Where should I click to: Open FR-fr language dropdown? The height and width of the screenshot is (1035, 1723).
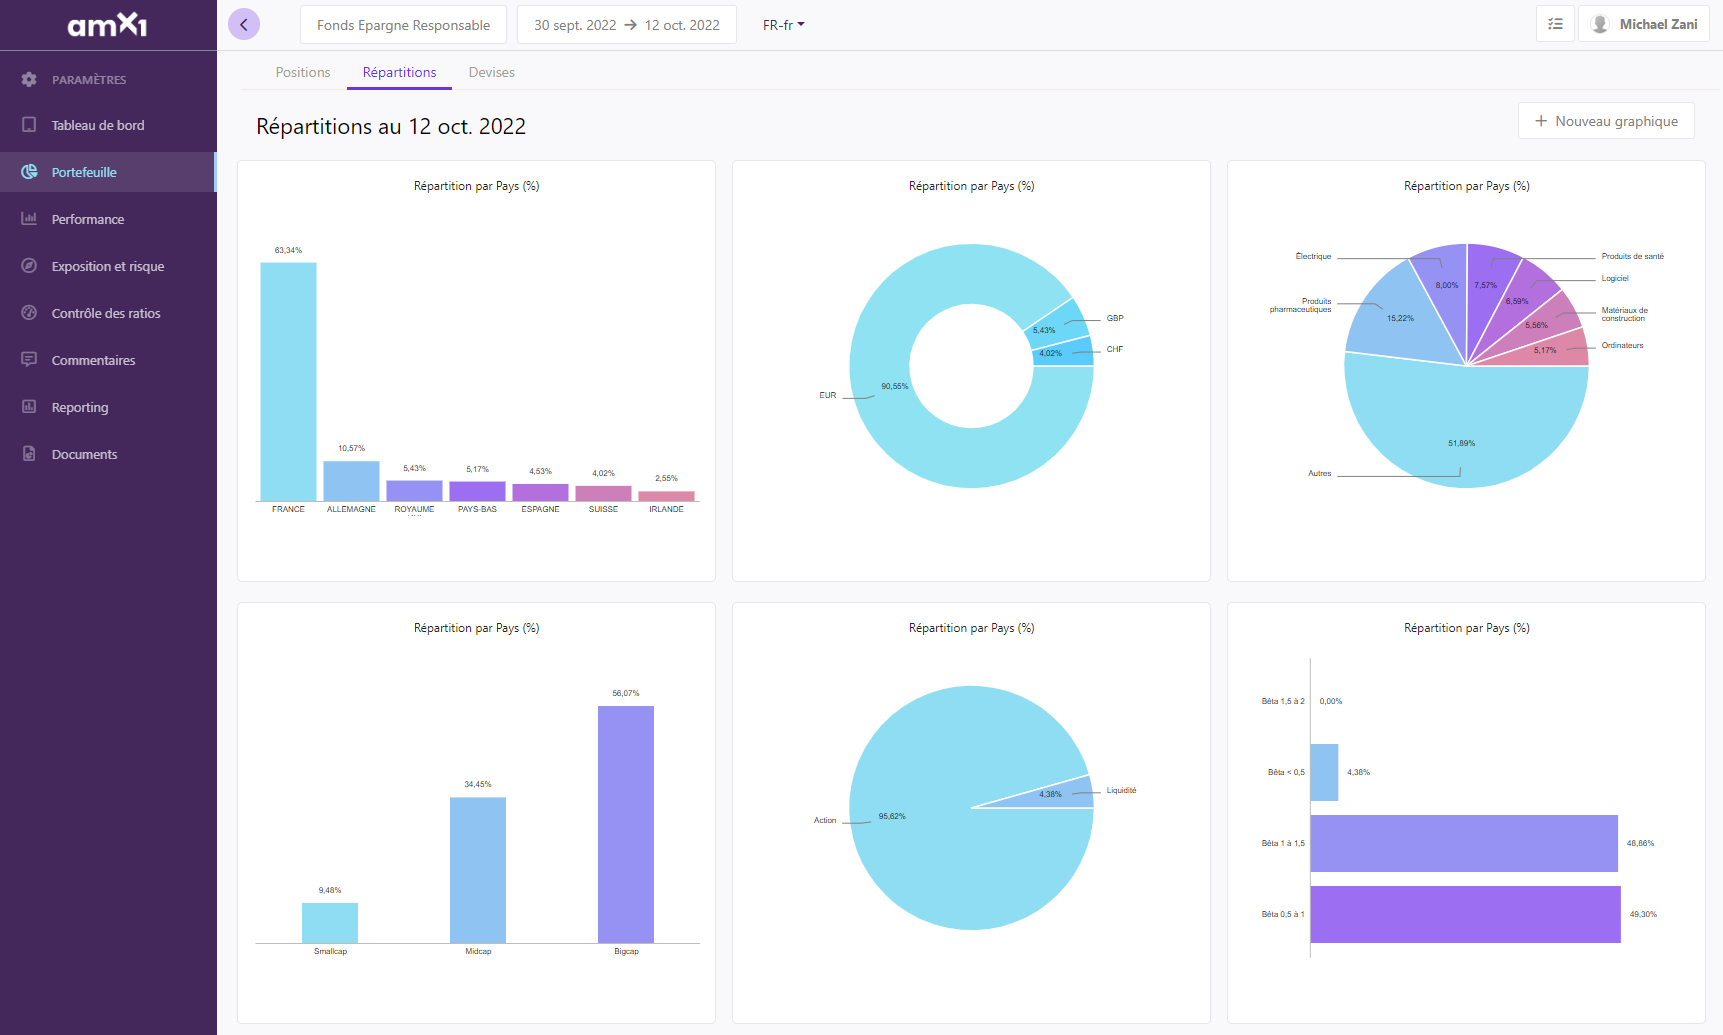(783, 25)
